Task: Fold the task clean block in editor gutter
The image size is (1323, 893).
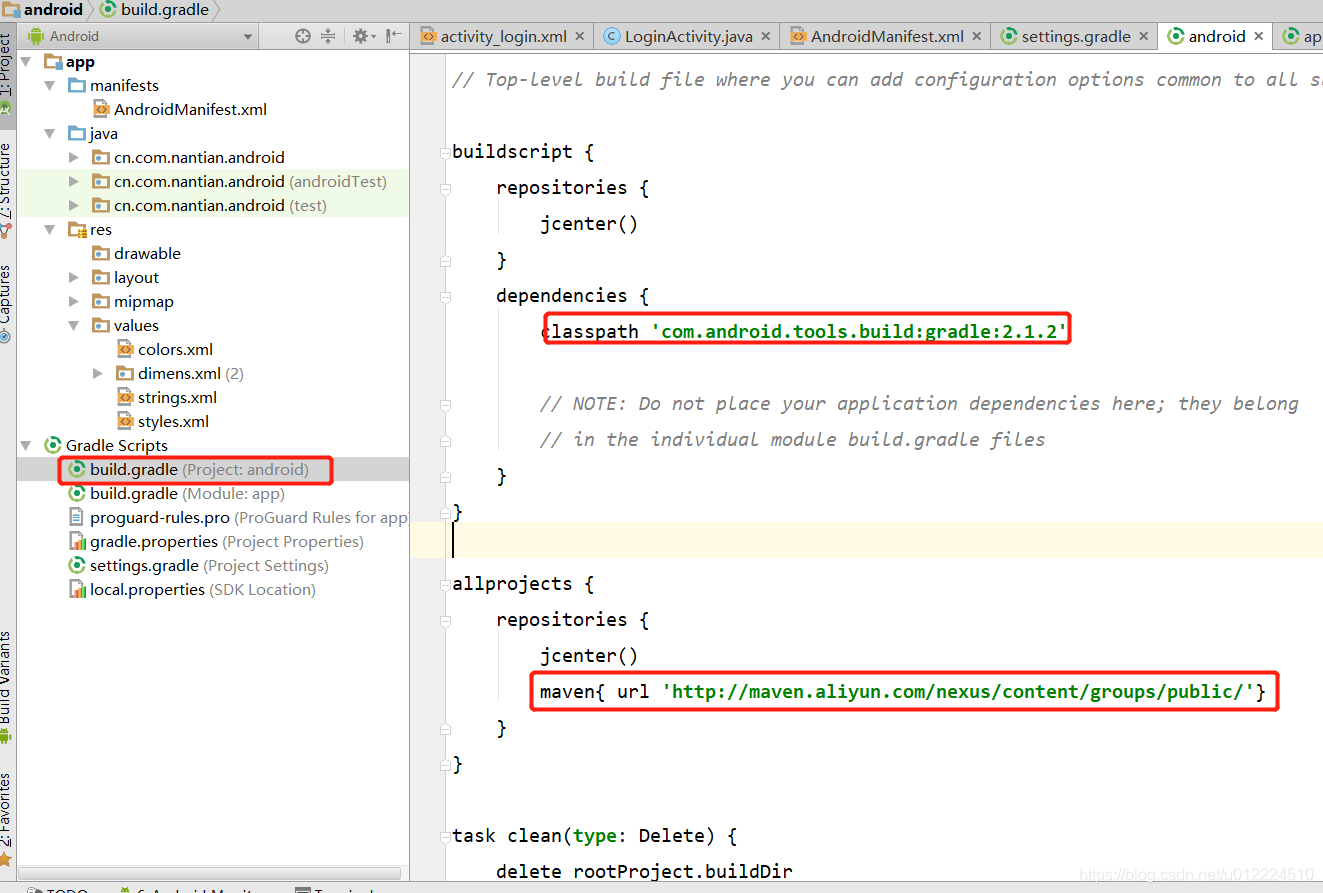Action: coord(445,837)
